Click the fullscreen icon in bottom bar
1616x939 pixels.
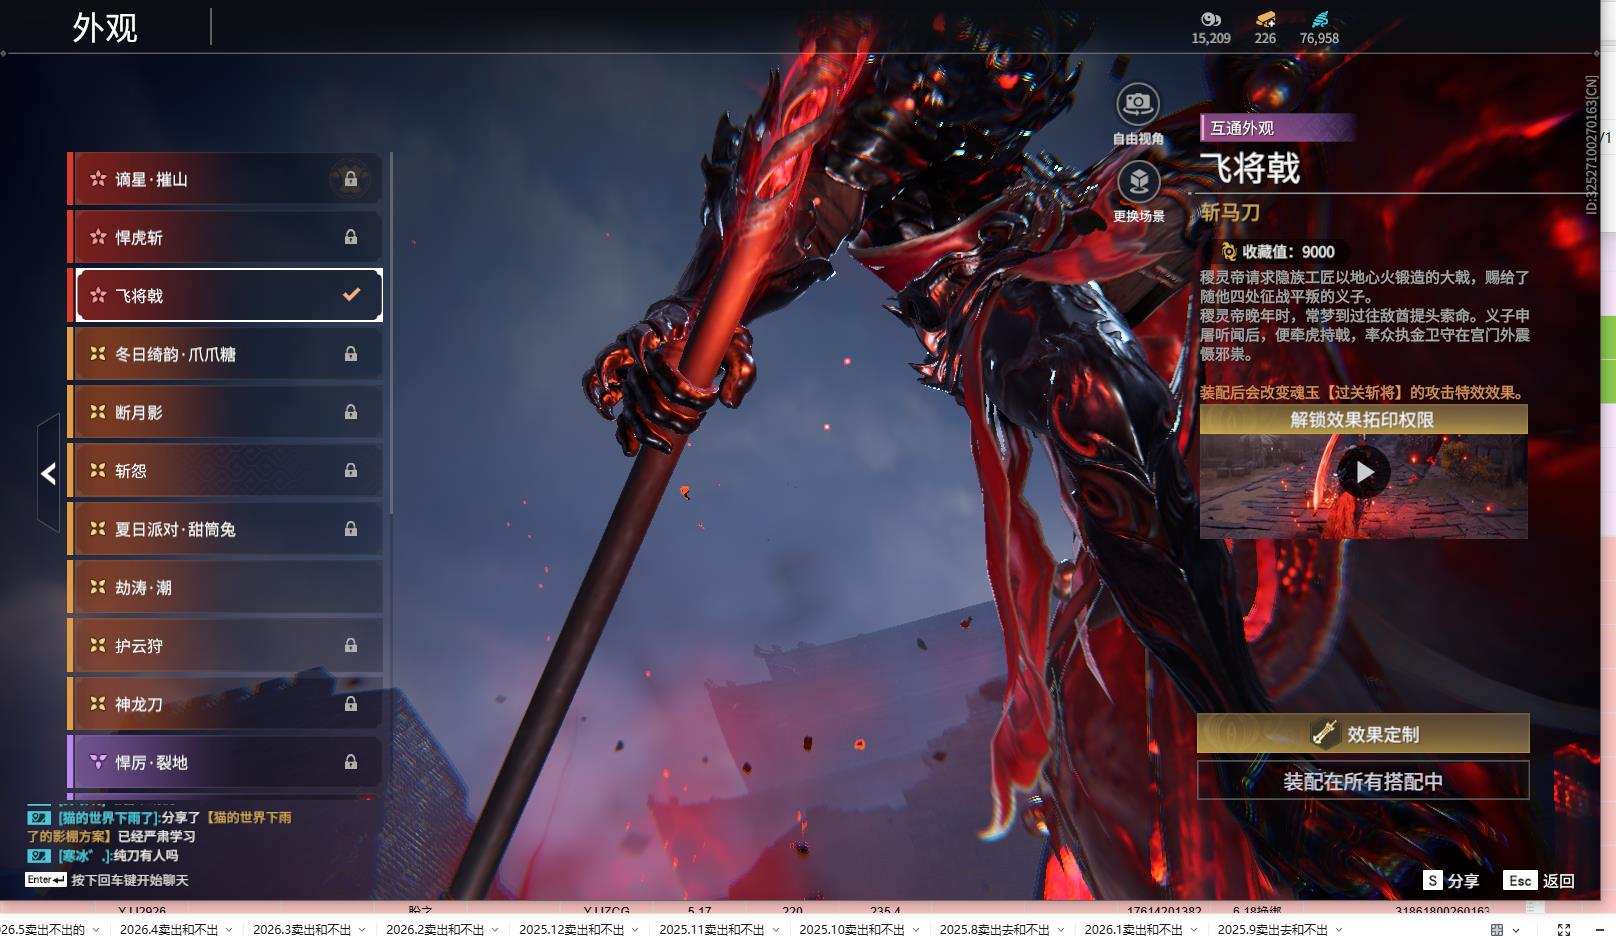coord(1564,930)
